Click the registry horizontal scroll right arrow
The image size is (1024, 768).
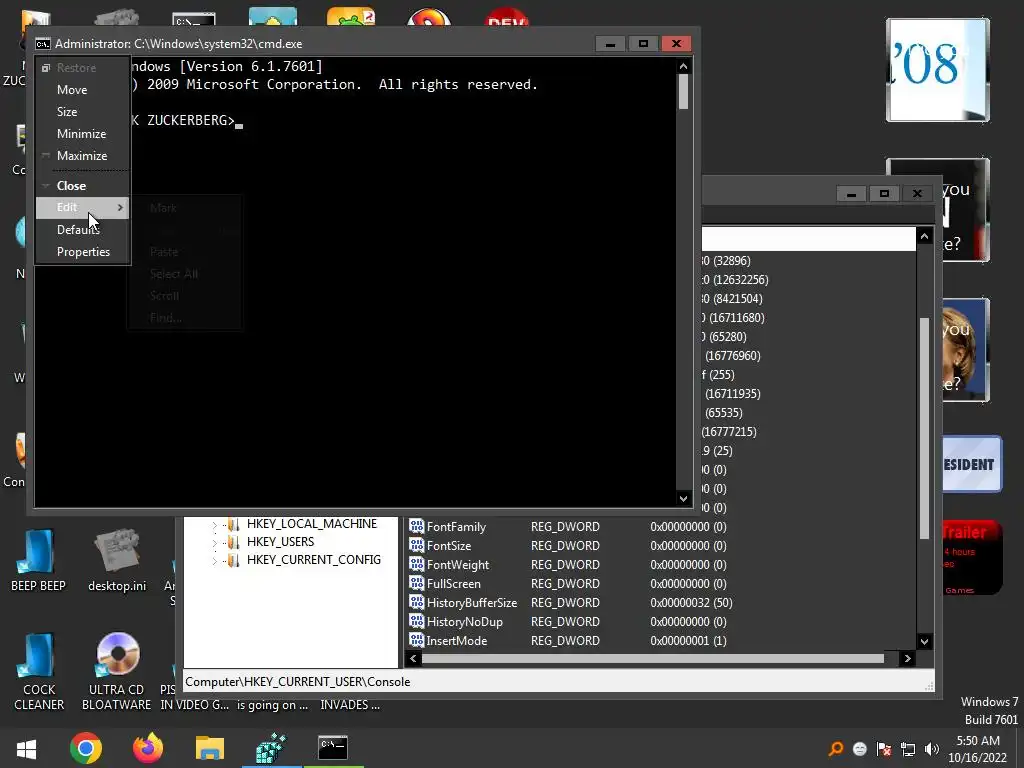pyautogui.click(x=907, y=658)
